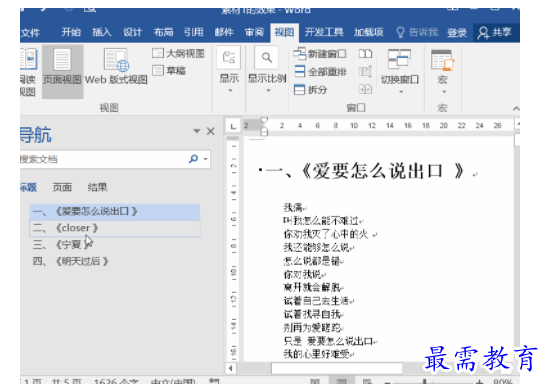Switch to 草稿 draft view

pyautogui.click(x=169, y=71)
